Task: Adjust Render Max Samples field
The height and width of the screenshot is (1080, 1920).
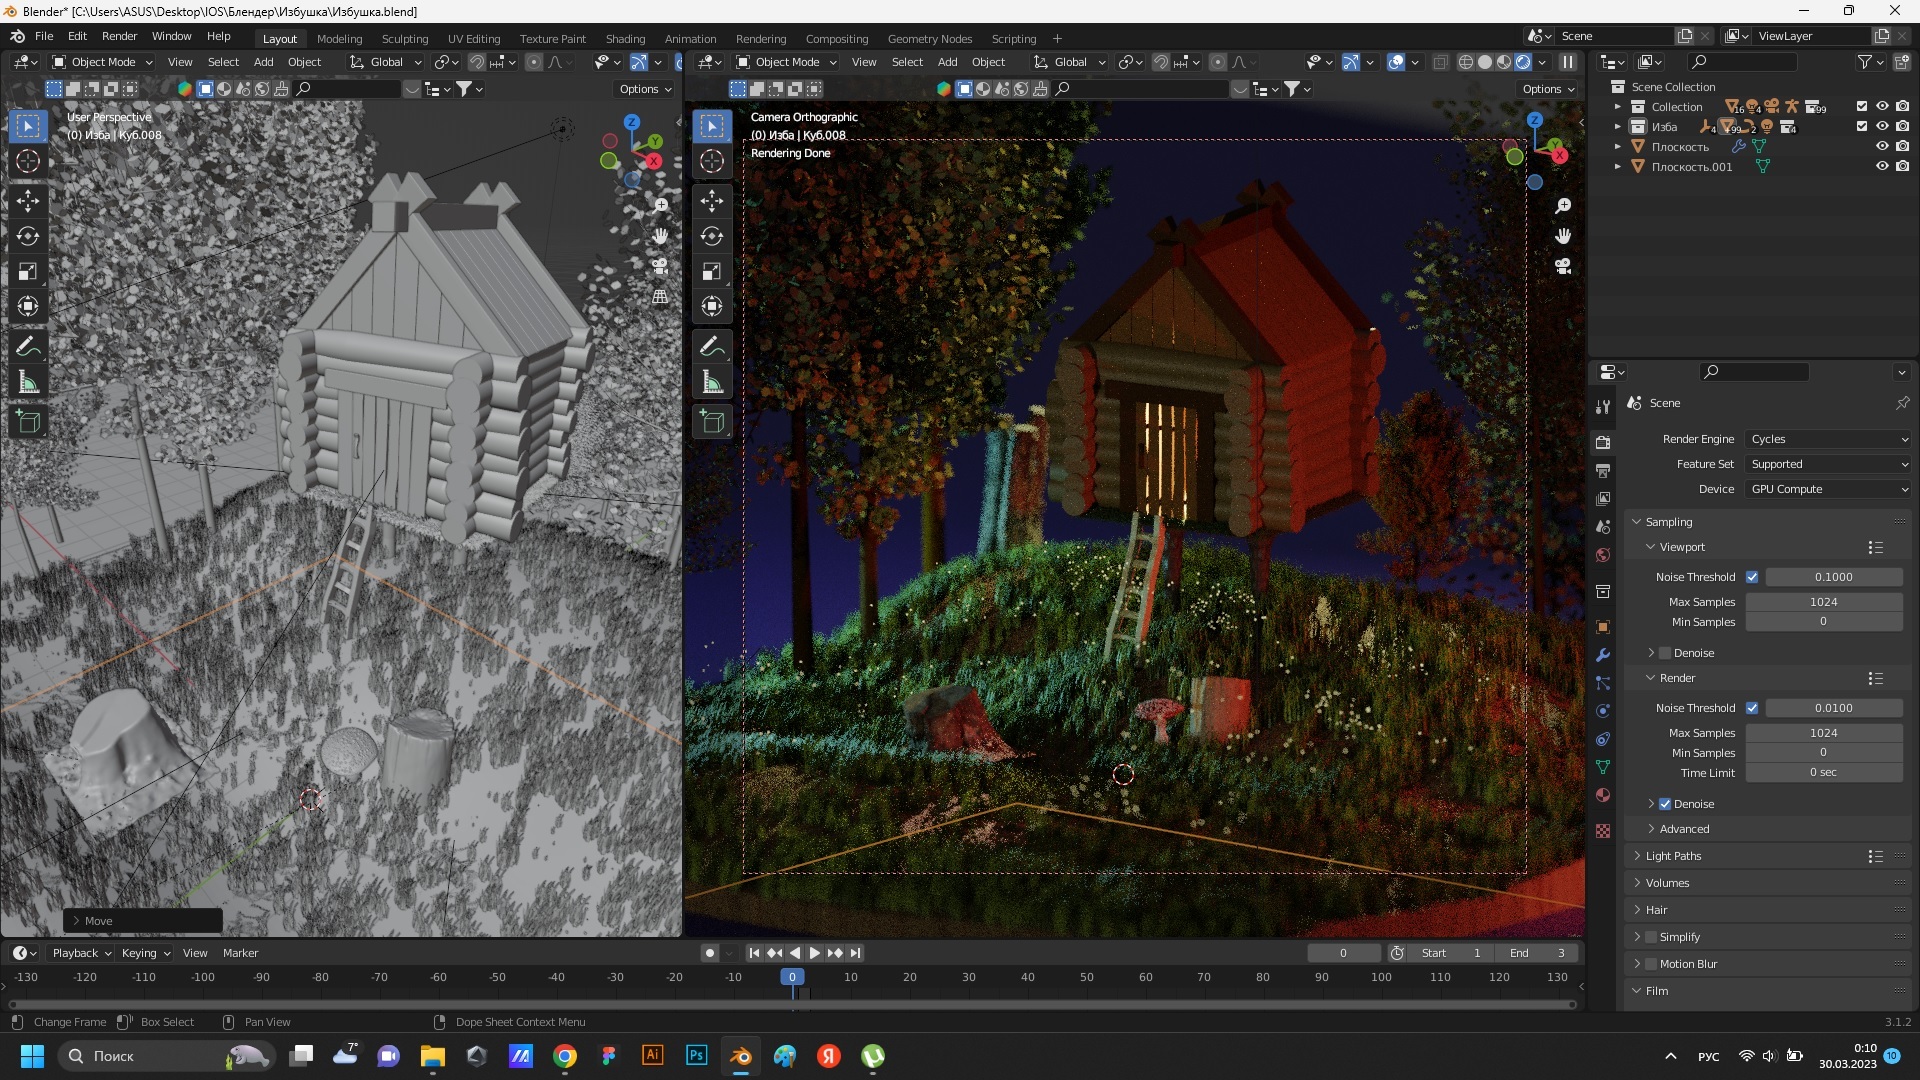Action: (x=1823, y=733)
